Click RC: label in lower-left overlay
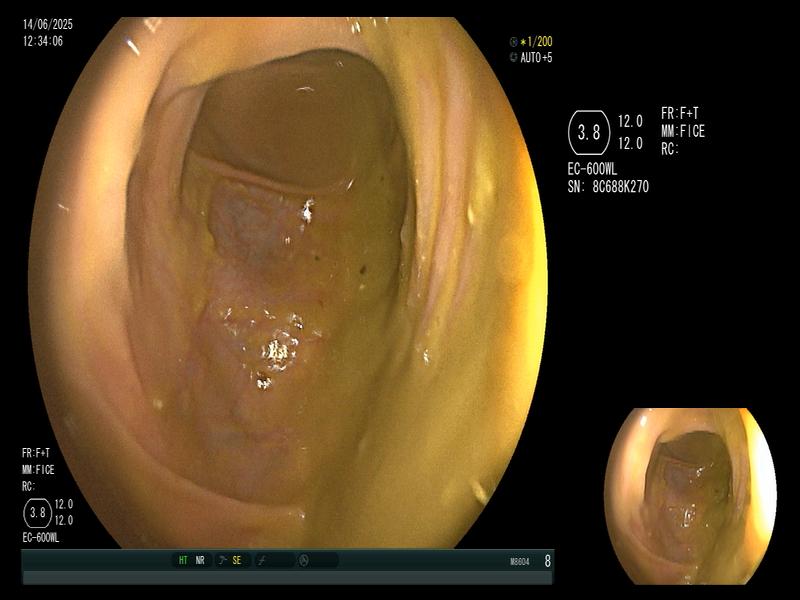The width and height of the screenshot is (800, 600). click(29, 487)
